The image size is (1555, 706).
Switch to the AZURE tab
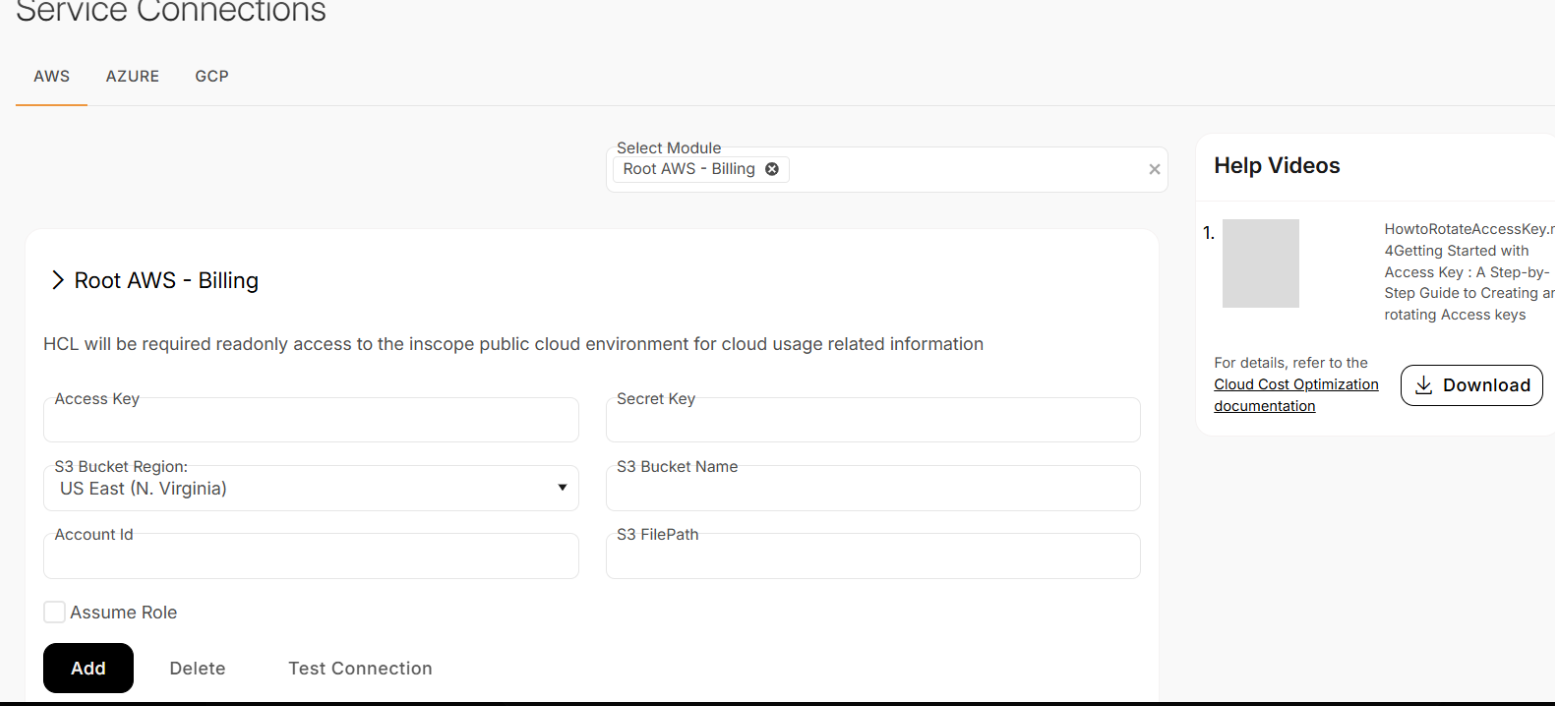pos(132,76)
